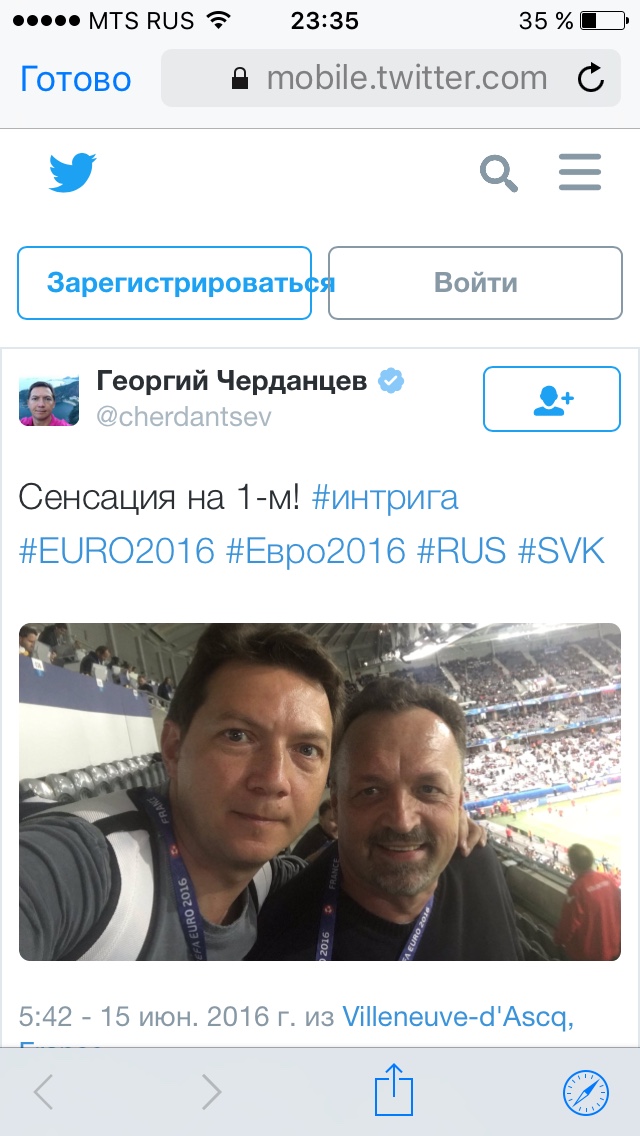This screenshot has width=640, height=1136.
Task: Open Twitter search with magnifier icon
Action: (x=499, y=172)
